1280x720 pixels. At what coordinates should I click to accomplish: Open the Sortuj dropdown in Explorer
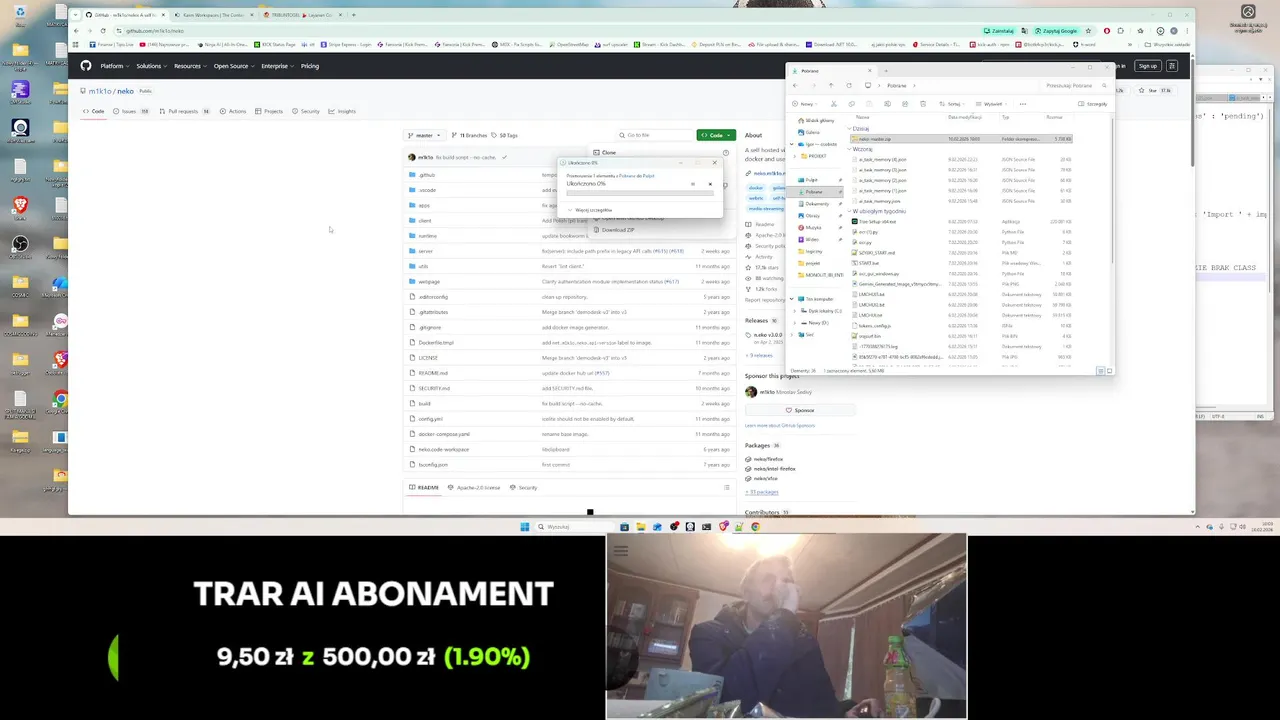953,103
